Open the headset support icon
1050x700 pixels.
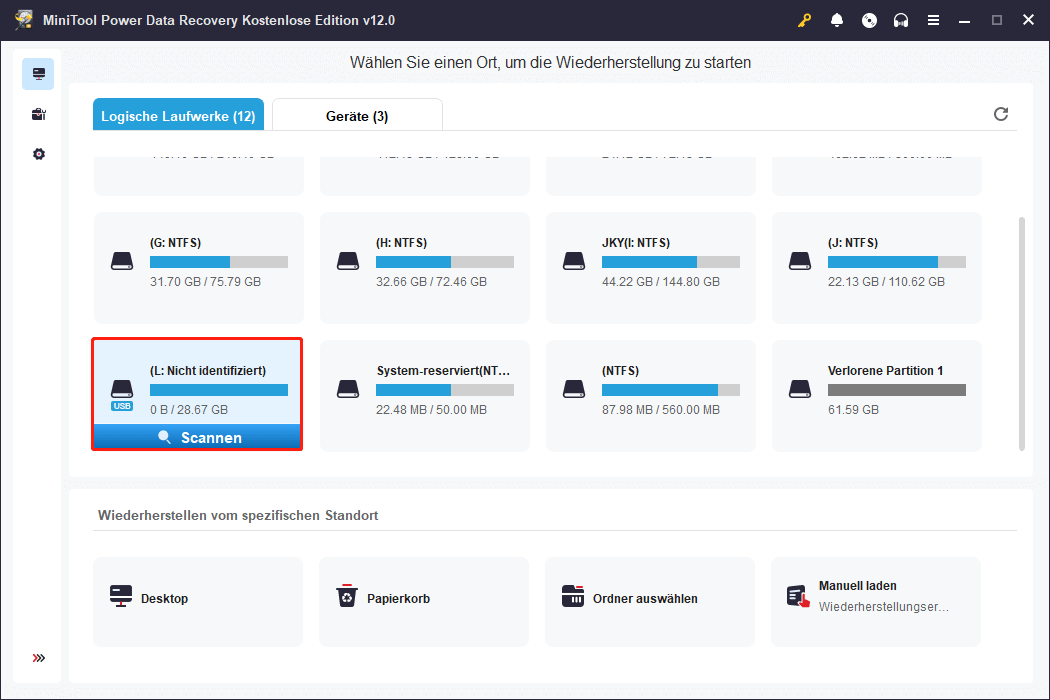[x=901, y=20]
